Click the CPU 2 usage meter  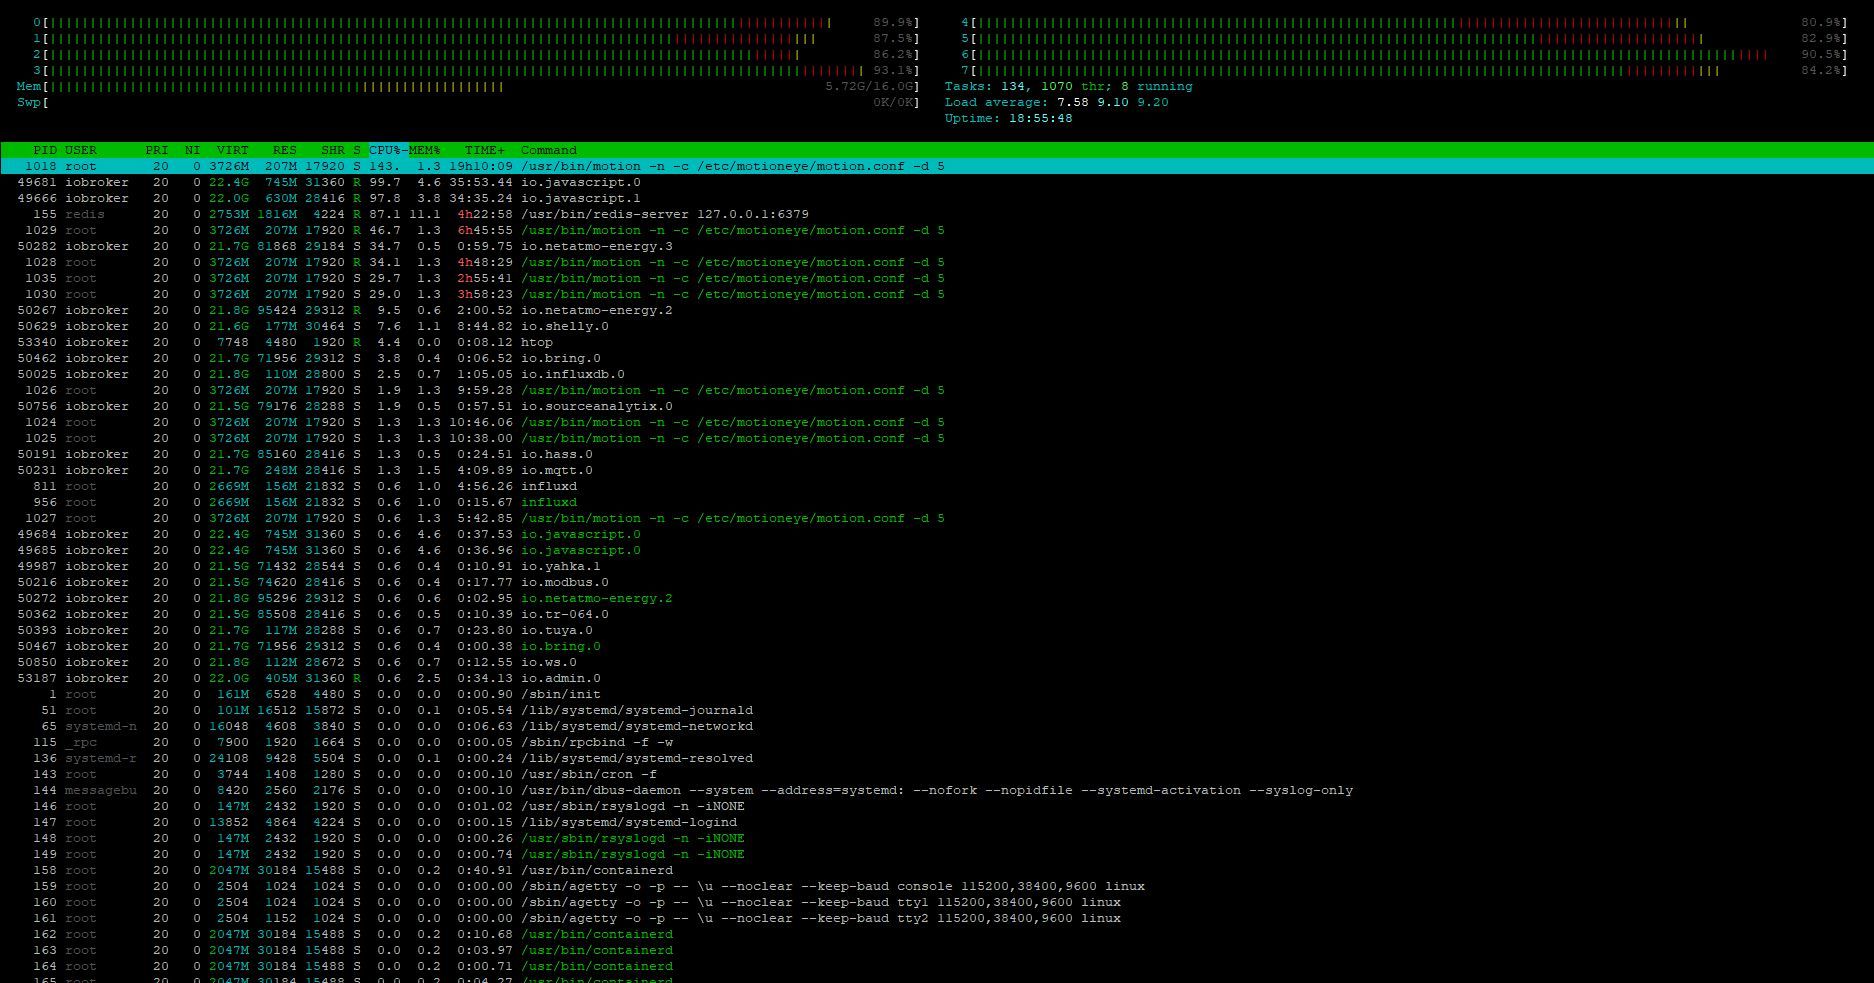[x=476, y=54]
